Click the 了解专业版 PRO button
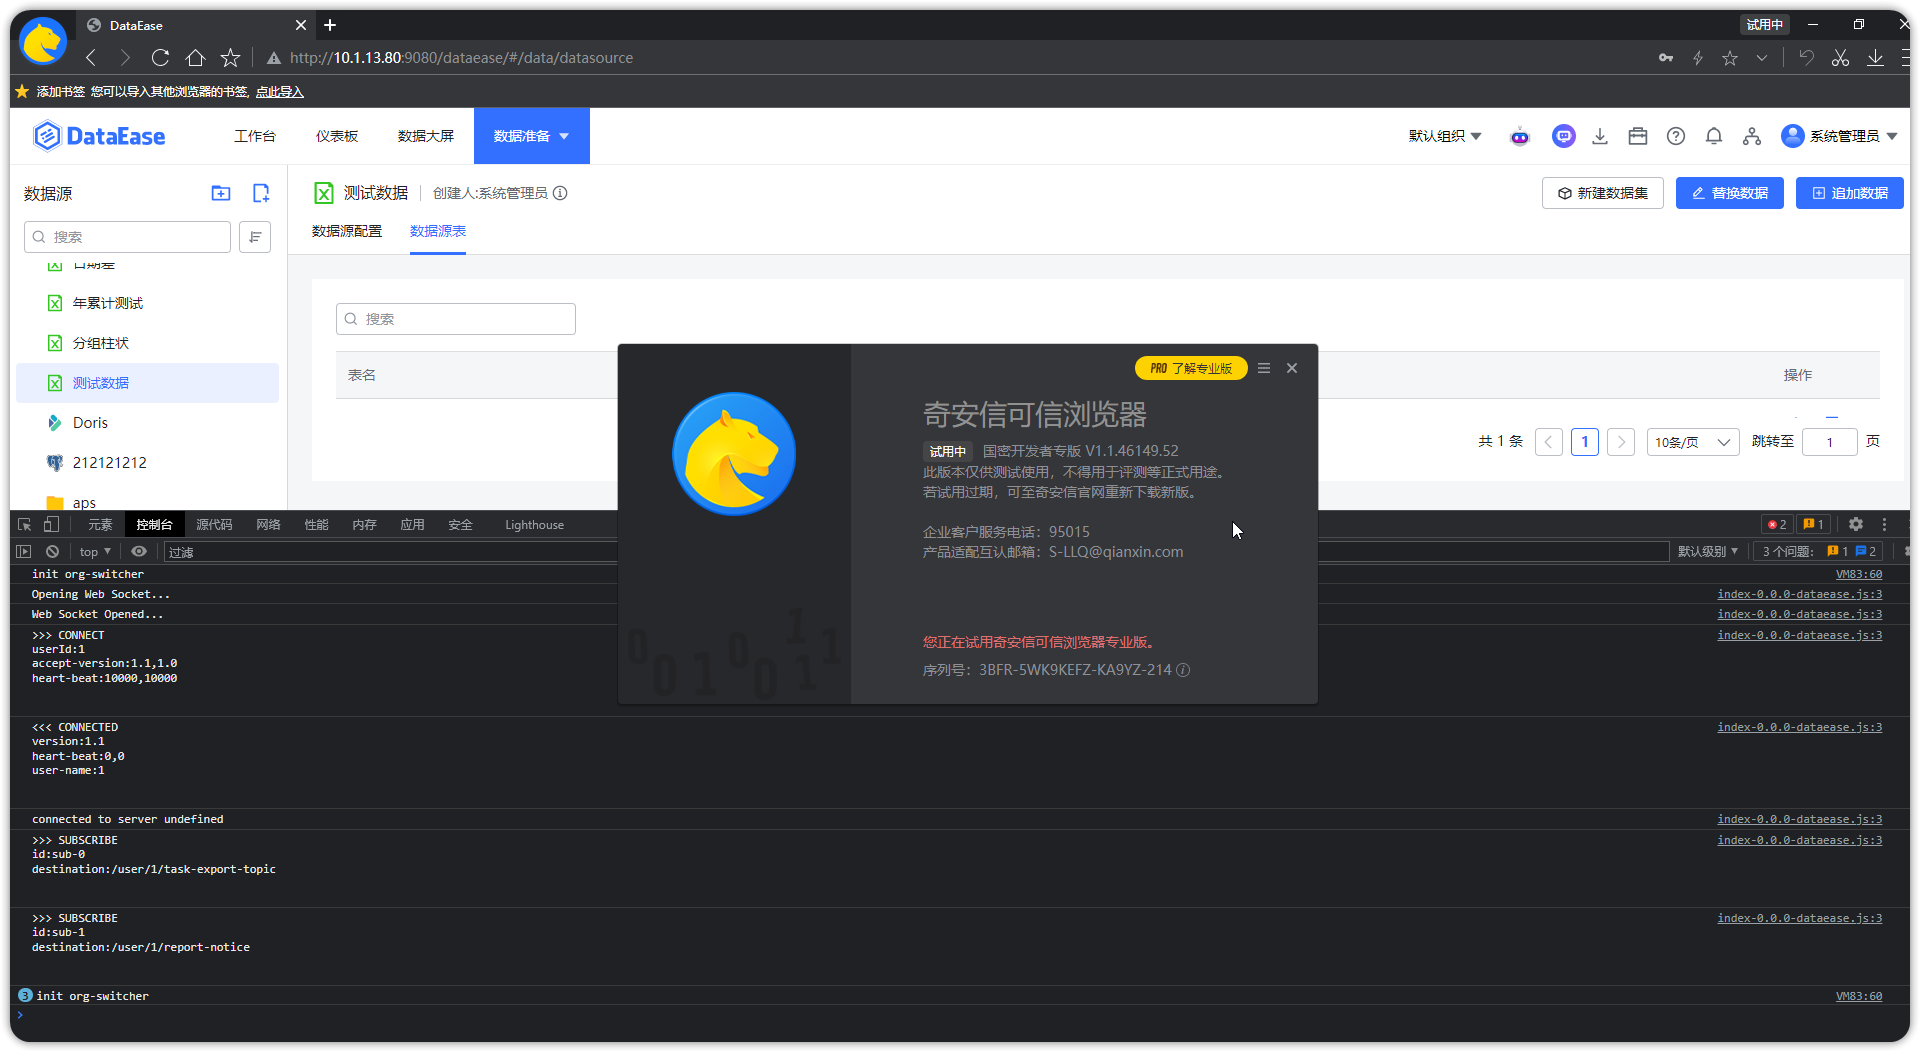 point(1190,368)
